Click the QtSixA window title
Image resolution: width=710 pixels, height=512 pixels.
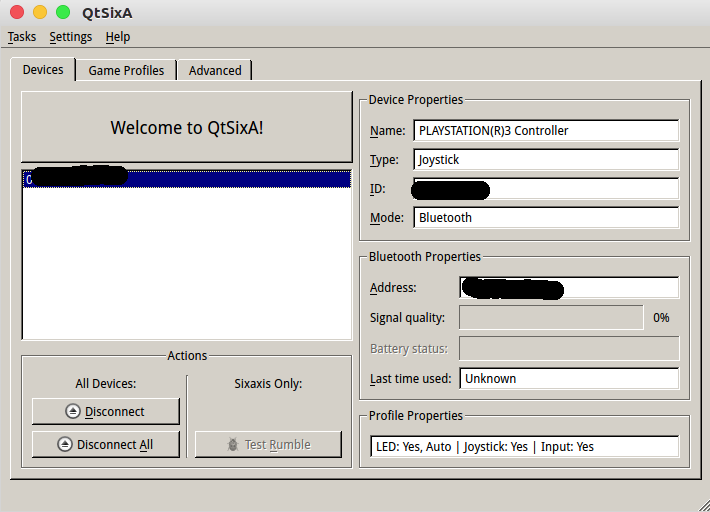pos(107,13)
